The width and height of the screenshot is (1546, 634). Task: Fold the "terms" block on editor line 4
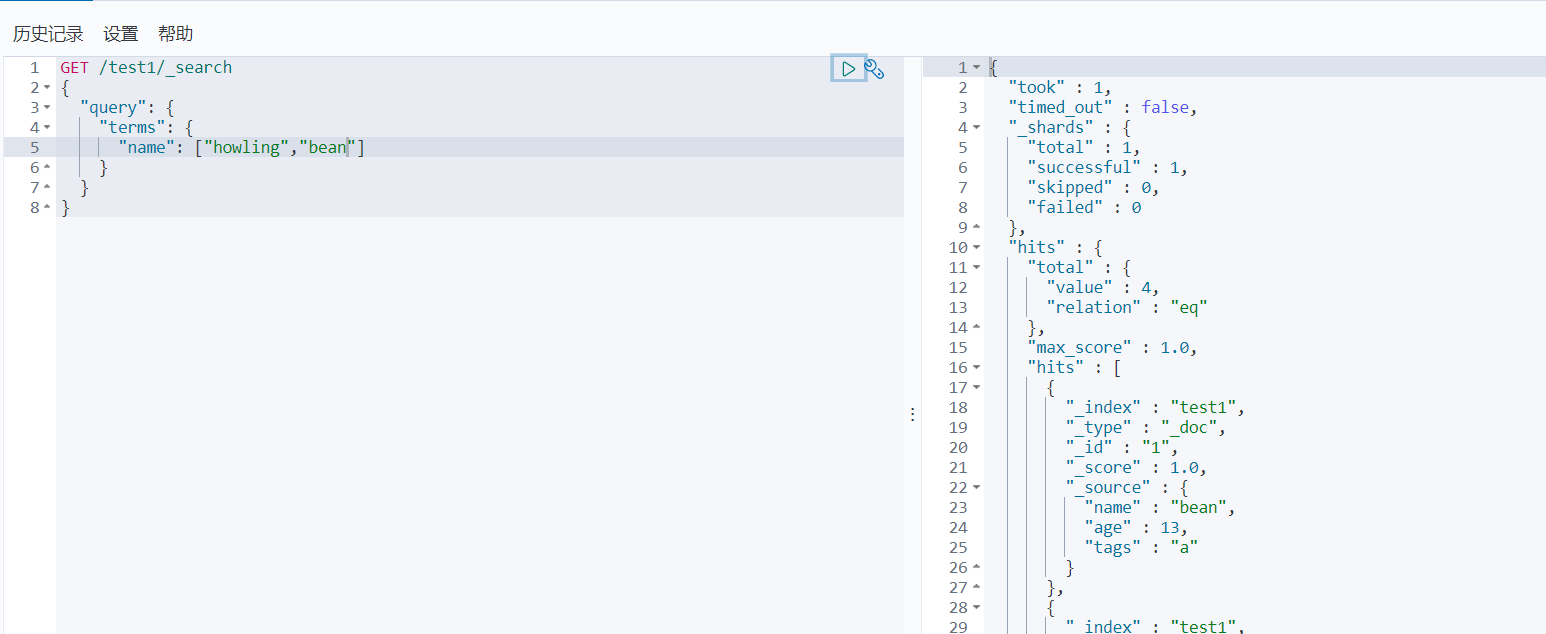tap(47, 128)
